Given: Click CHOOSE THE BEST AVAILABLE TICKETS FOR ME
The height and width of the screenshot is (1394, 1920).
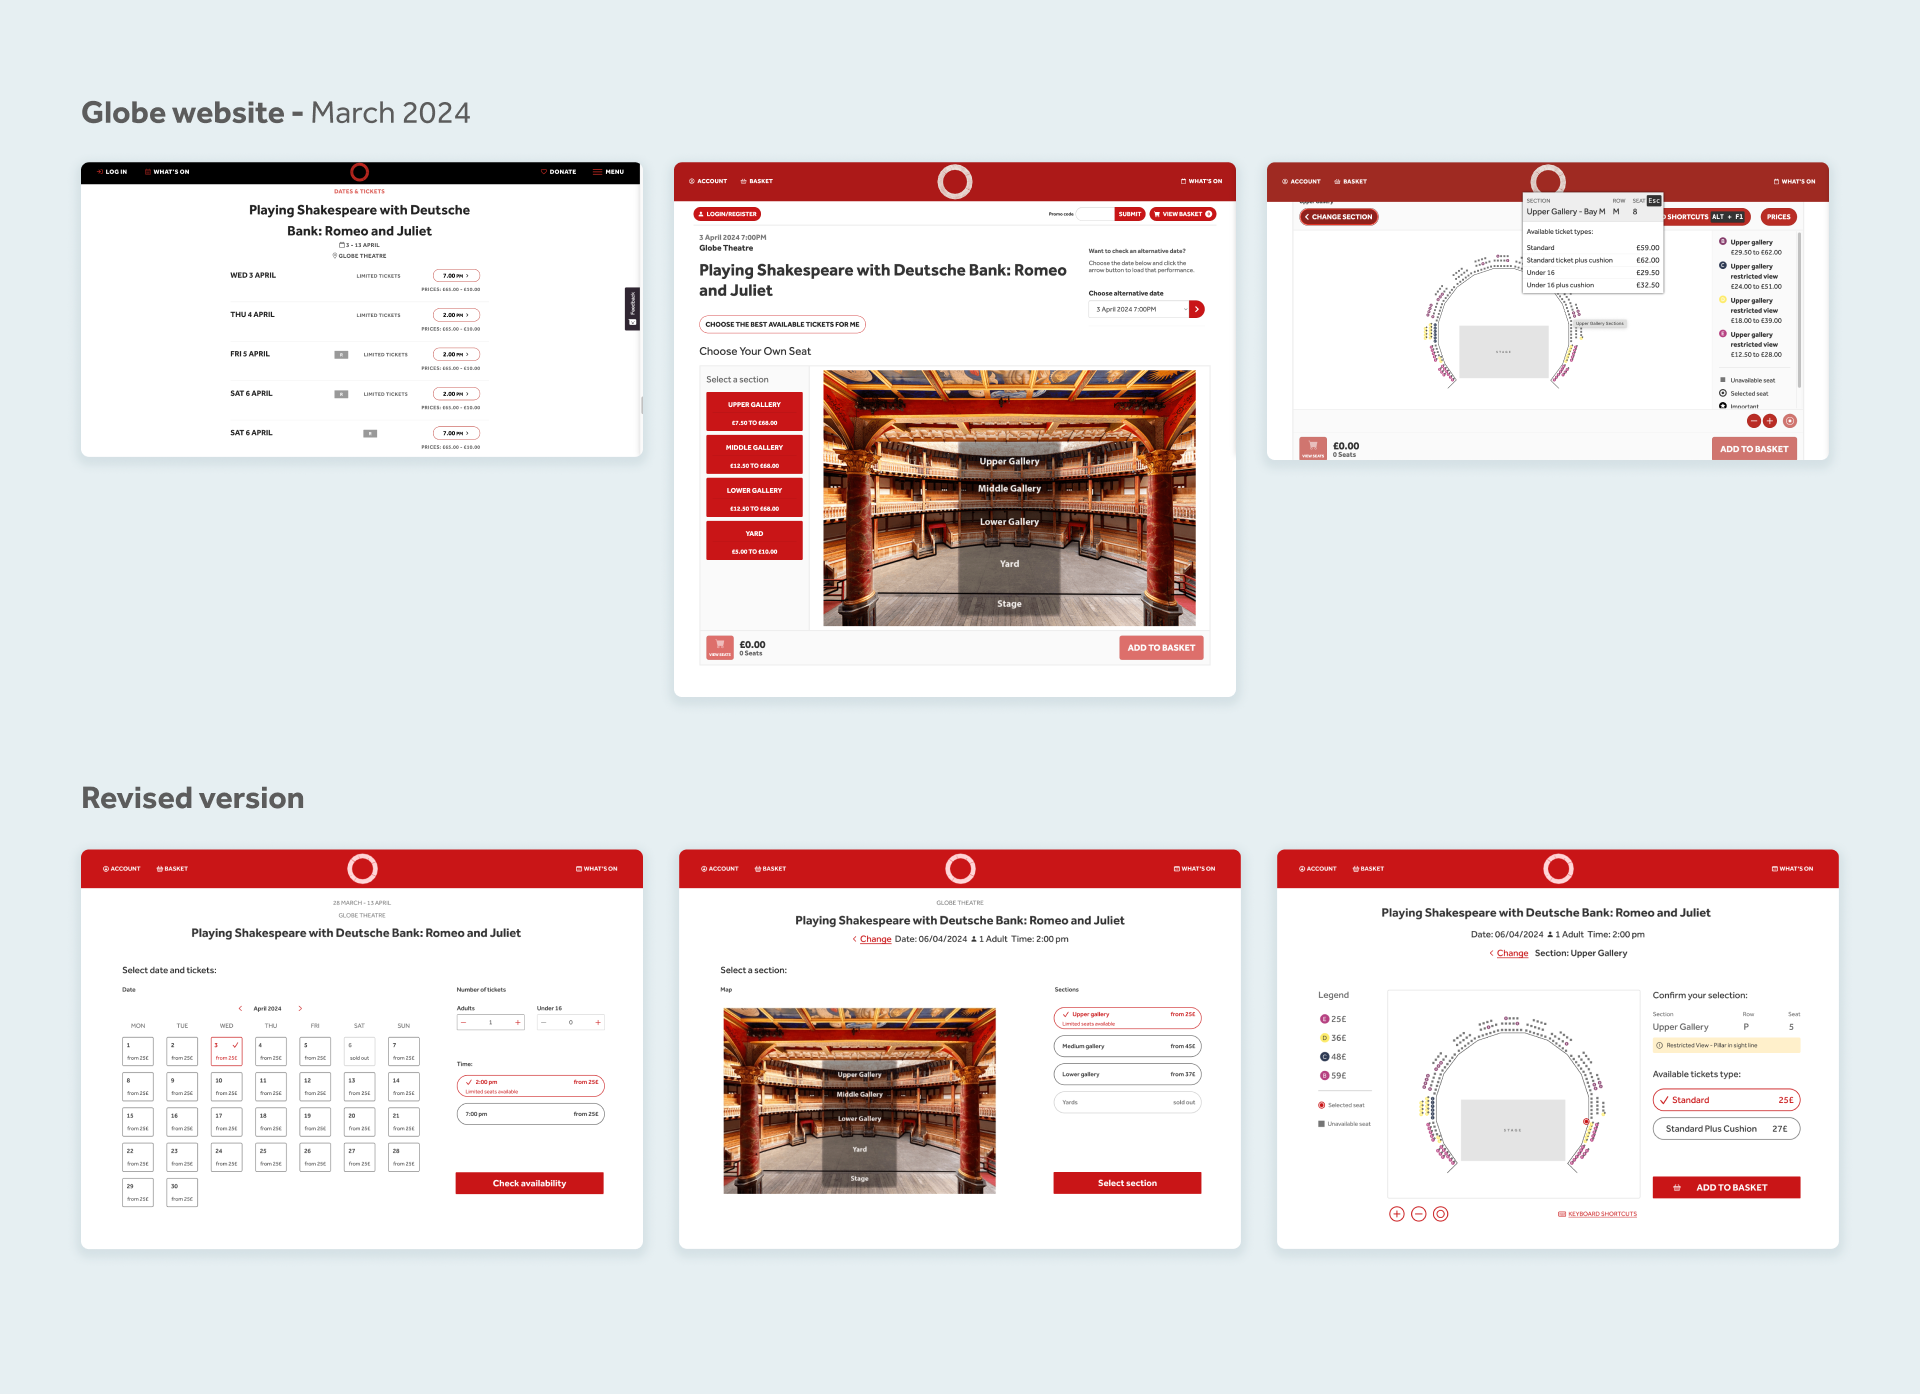Looking at the screenshot, I should (x=782, y=324).
